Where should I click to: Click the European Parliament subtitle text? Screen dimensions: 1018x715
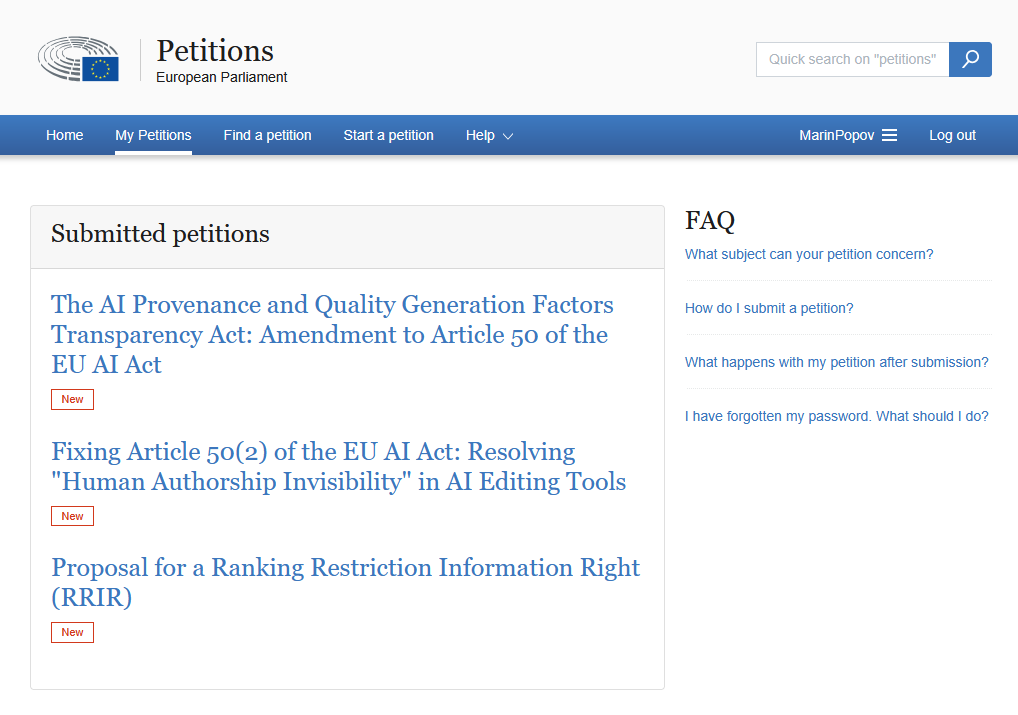(x=221, y=77)
